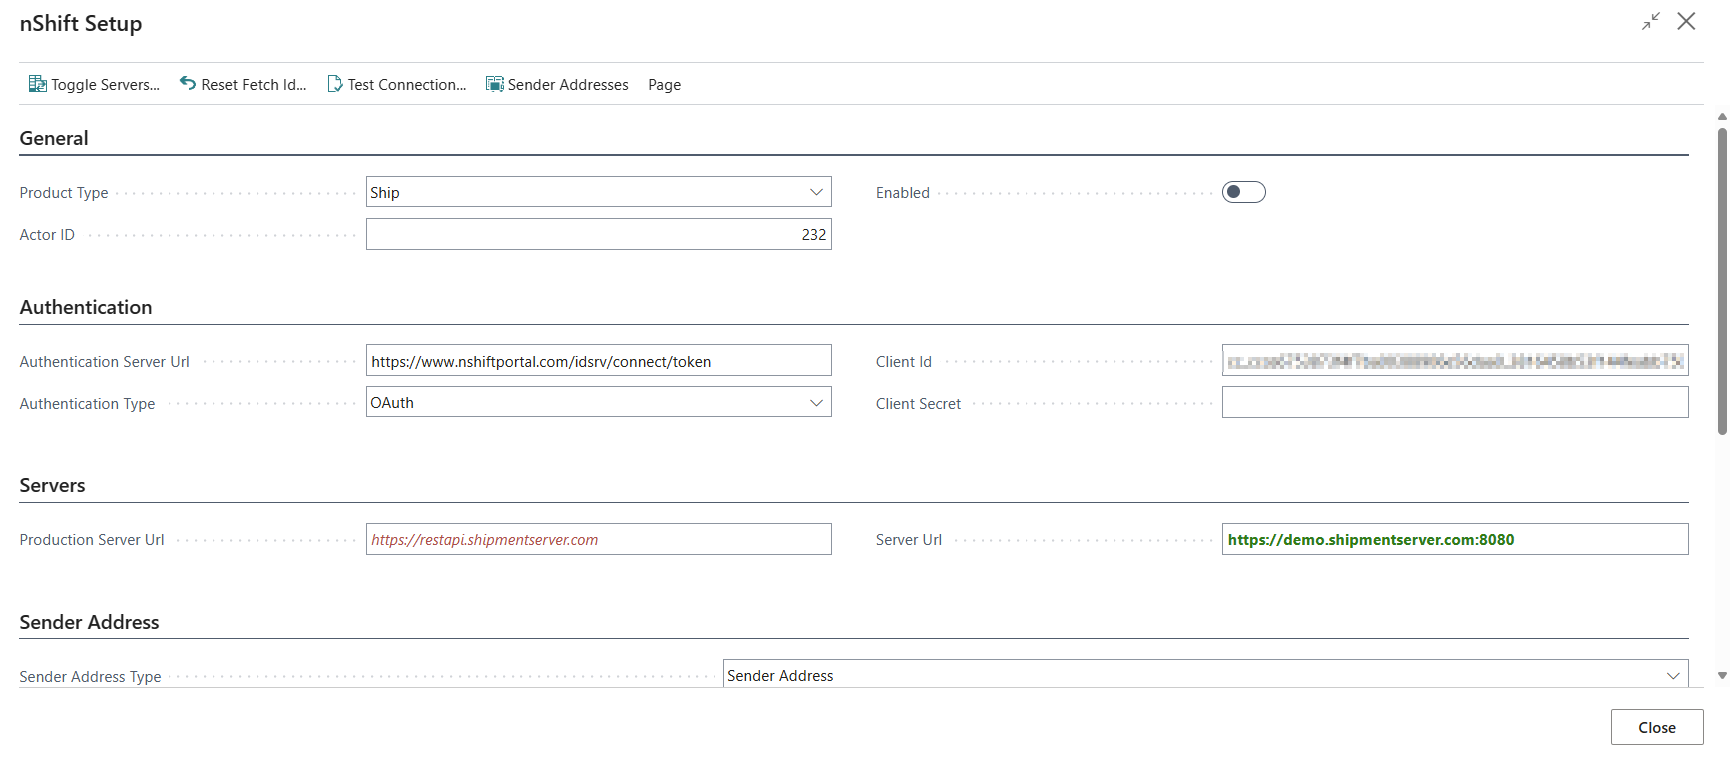Expand the Sender Address Type dropdown
Screen dimensions: 1730x768
1206,675
